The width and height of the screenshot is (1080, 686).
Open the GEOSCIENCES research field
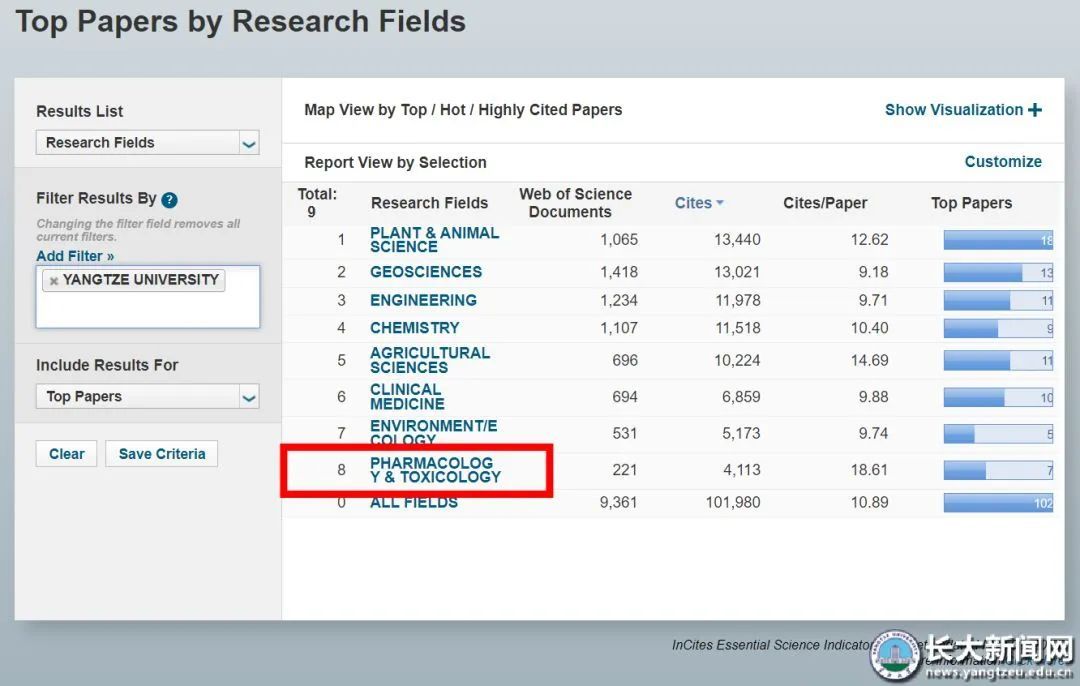click(x=425, y=272)
